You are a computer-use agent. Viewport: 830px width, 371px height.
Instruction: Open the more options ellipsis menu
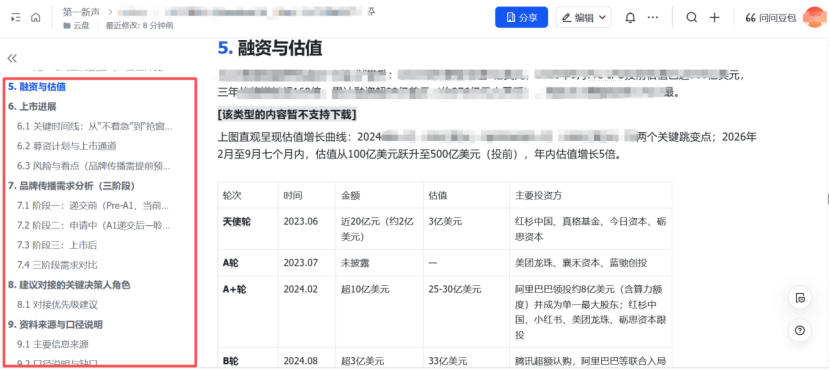(x=653, y=17)
